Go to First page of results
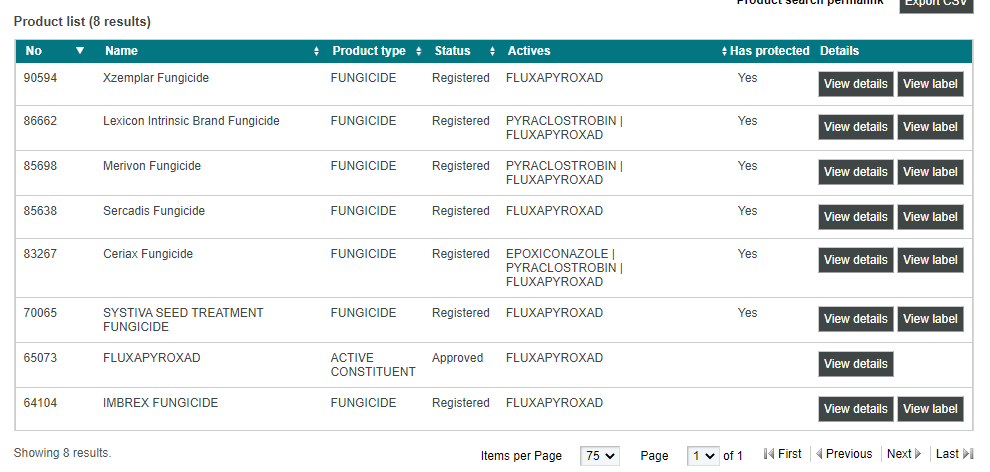The width and height of the screenshot is (990, 472). point(783,454)
